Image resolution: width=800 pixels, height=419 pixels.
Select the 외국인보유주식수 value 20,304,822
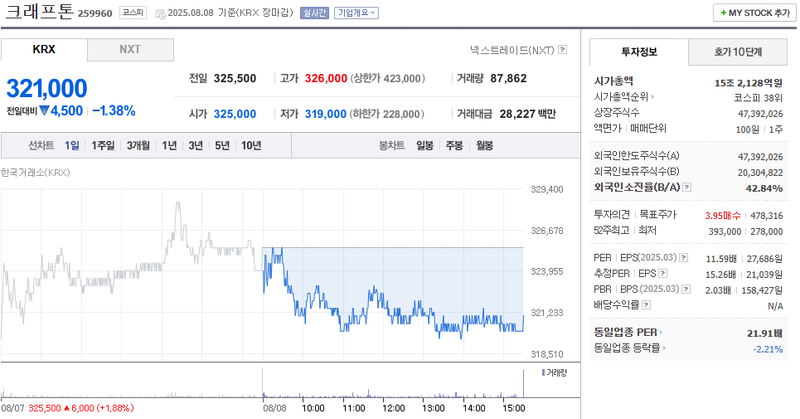point(760,173)
